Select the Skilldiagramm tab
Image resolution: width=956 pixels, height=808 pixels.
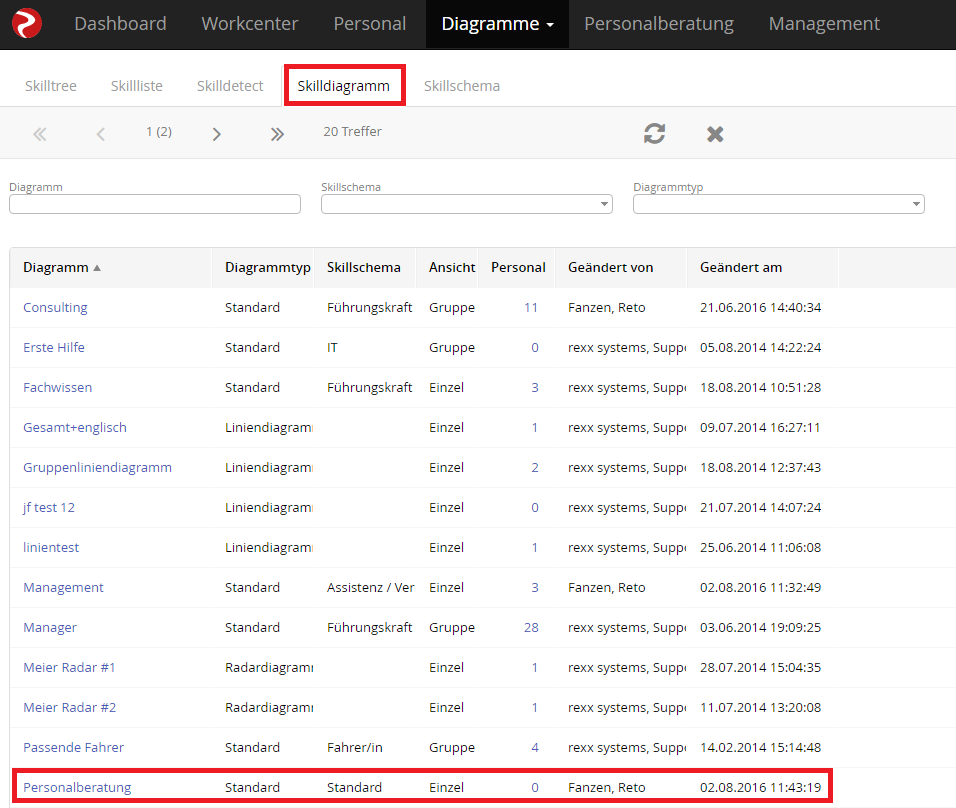[344, 86]
